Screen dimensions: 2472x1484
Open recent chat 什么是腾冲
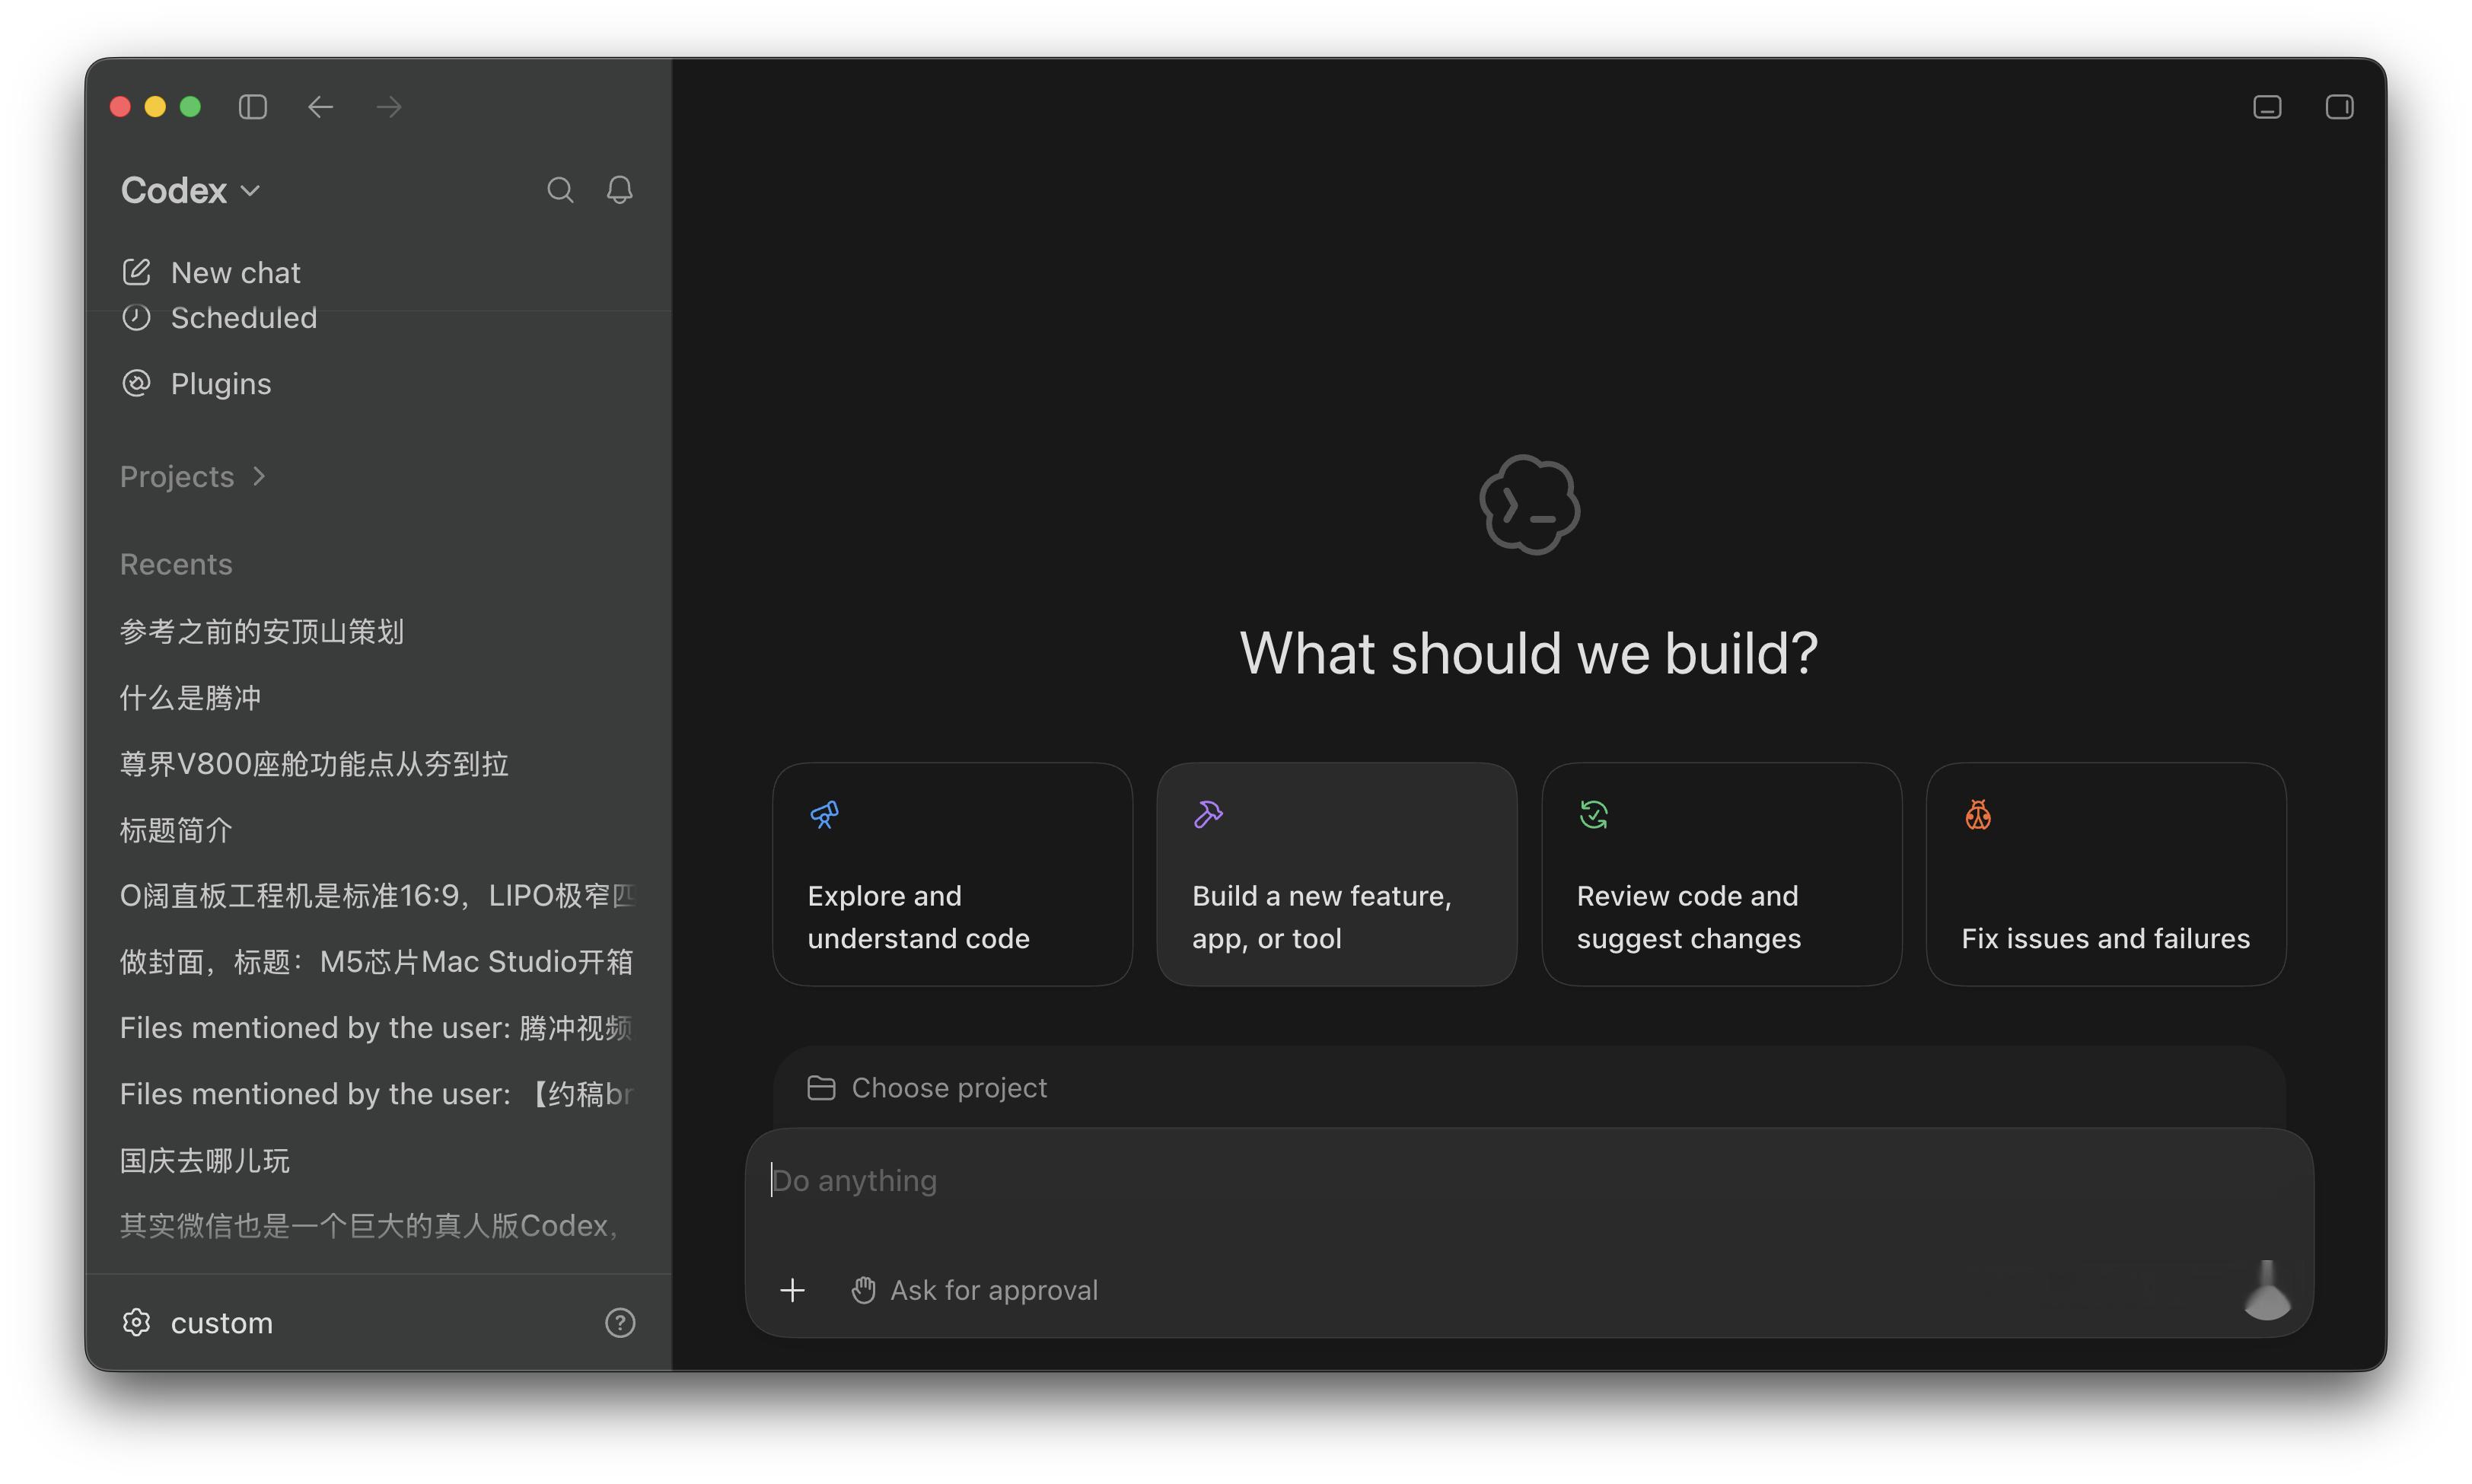[x=378, y=697]
